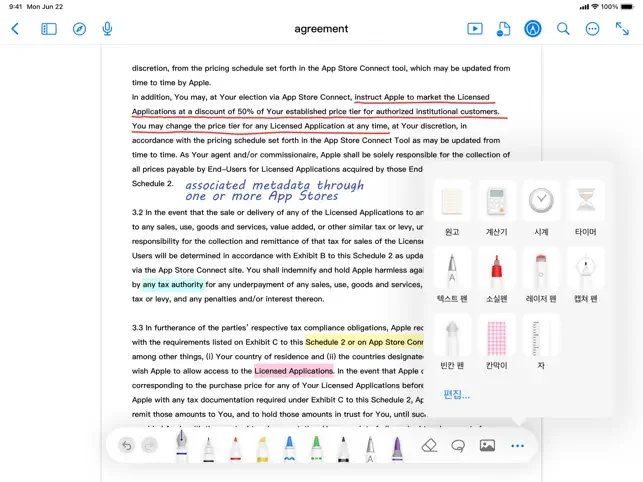The width and height of the screenshot is (643, 482).
Task: Go back with the blue chevron arrow
Action: (x=15, y=29)
